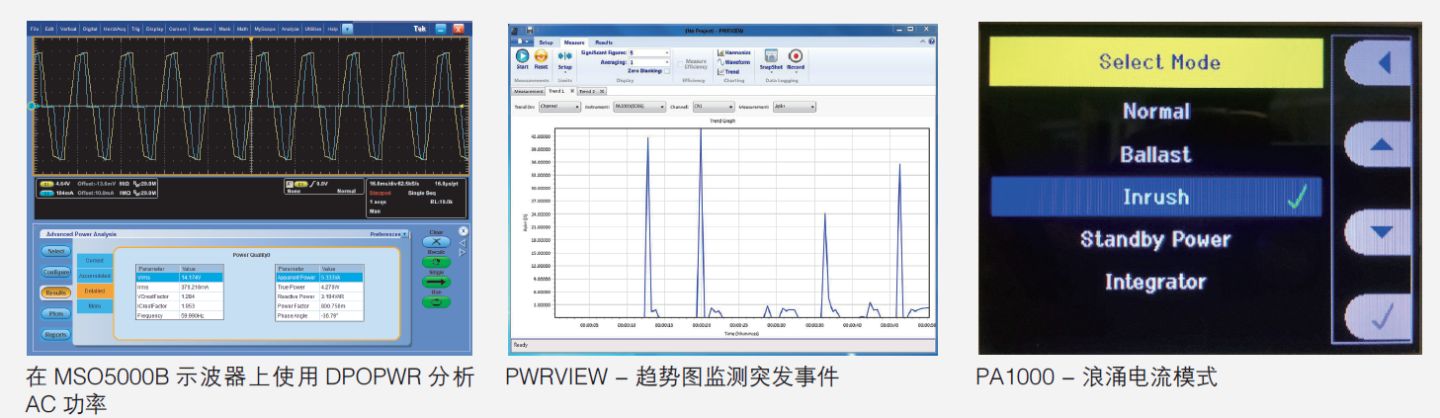Click the Recalc button in oscilloscope panel

pyautogui.click(x=437, y=261)
